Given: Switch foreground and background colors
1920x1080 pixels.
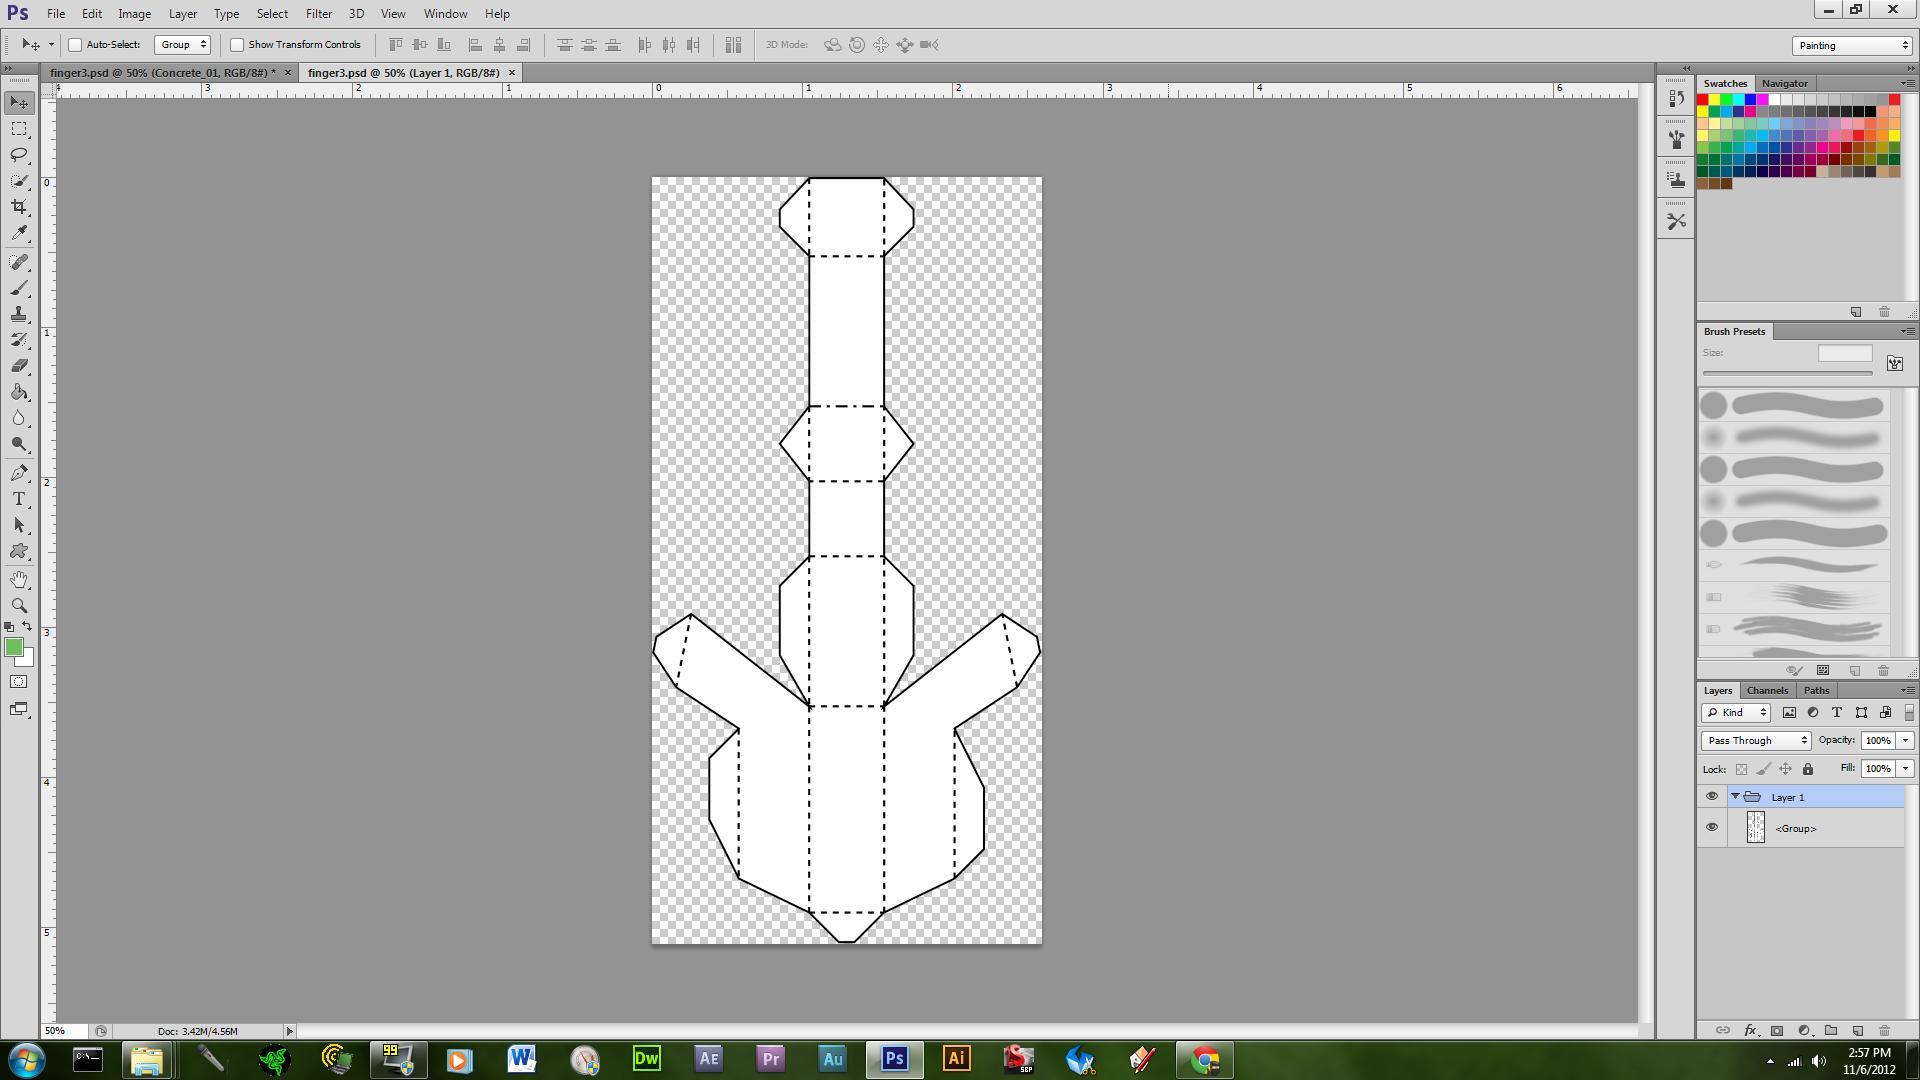Looking at the screenshot, I should [27, 627].
